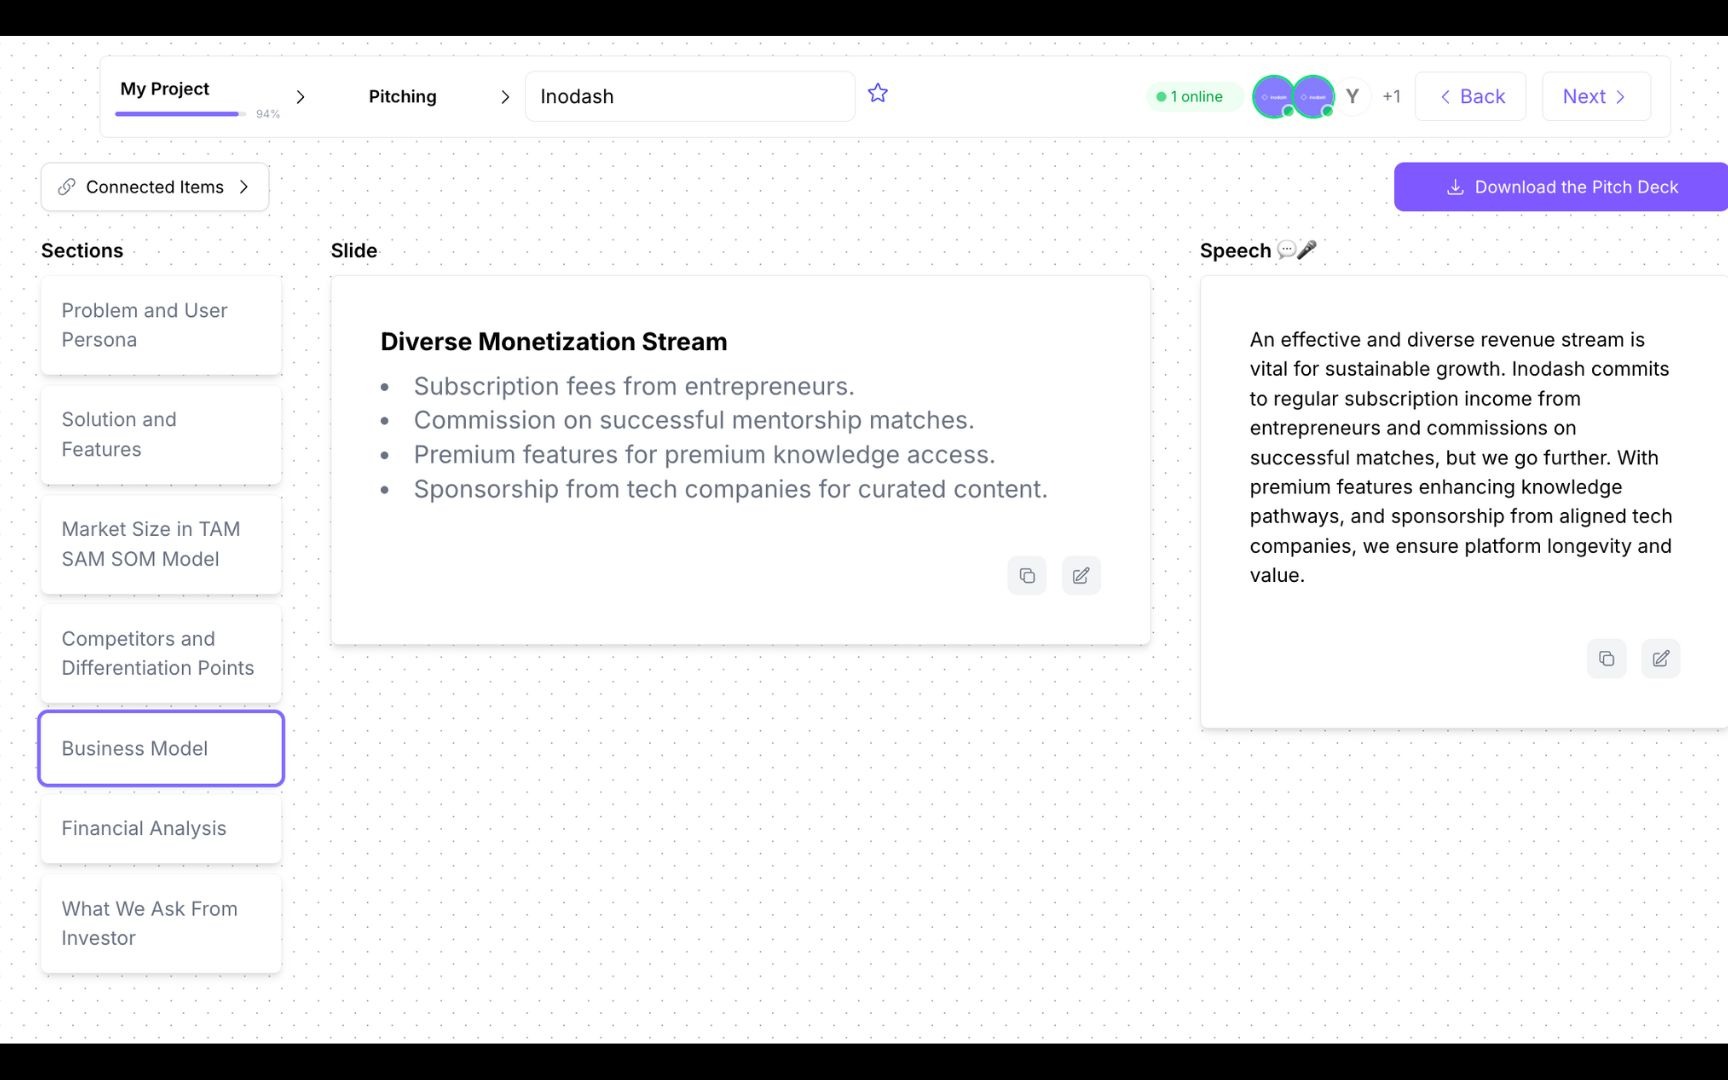1728x1080 pixels.
Task: Click inside the Inodash title field
Action: pyautogui.click(x=689, y=96)
